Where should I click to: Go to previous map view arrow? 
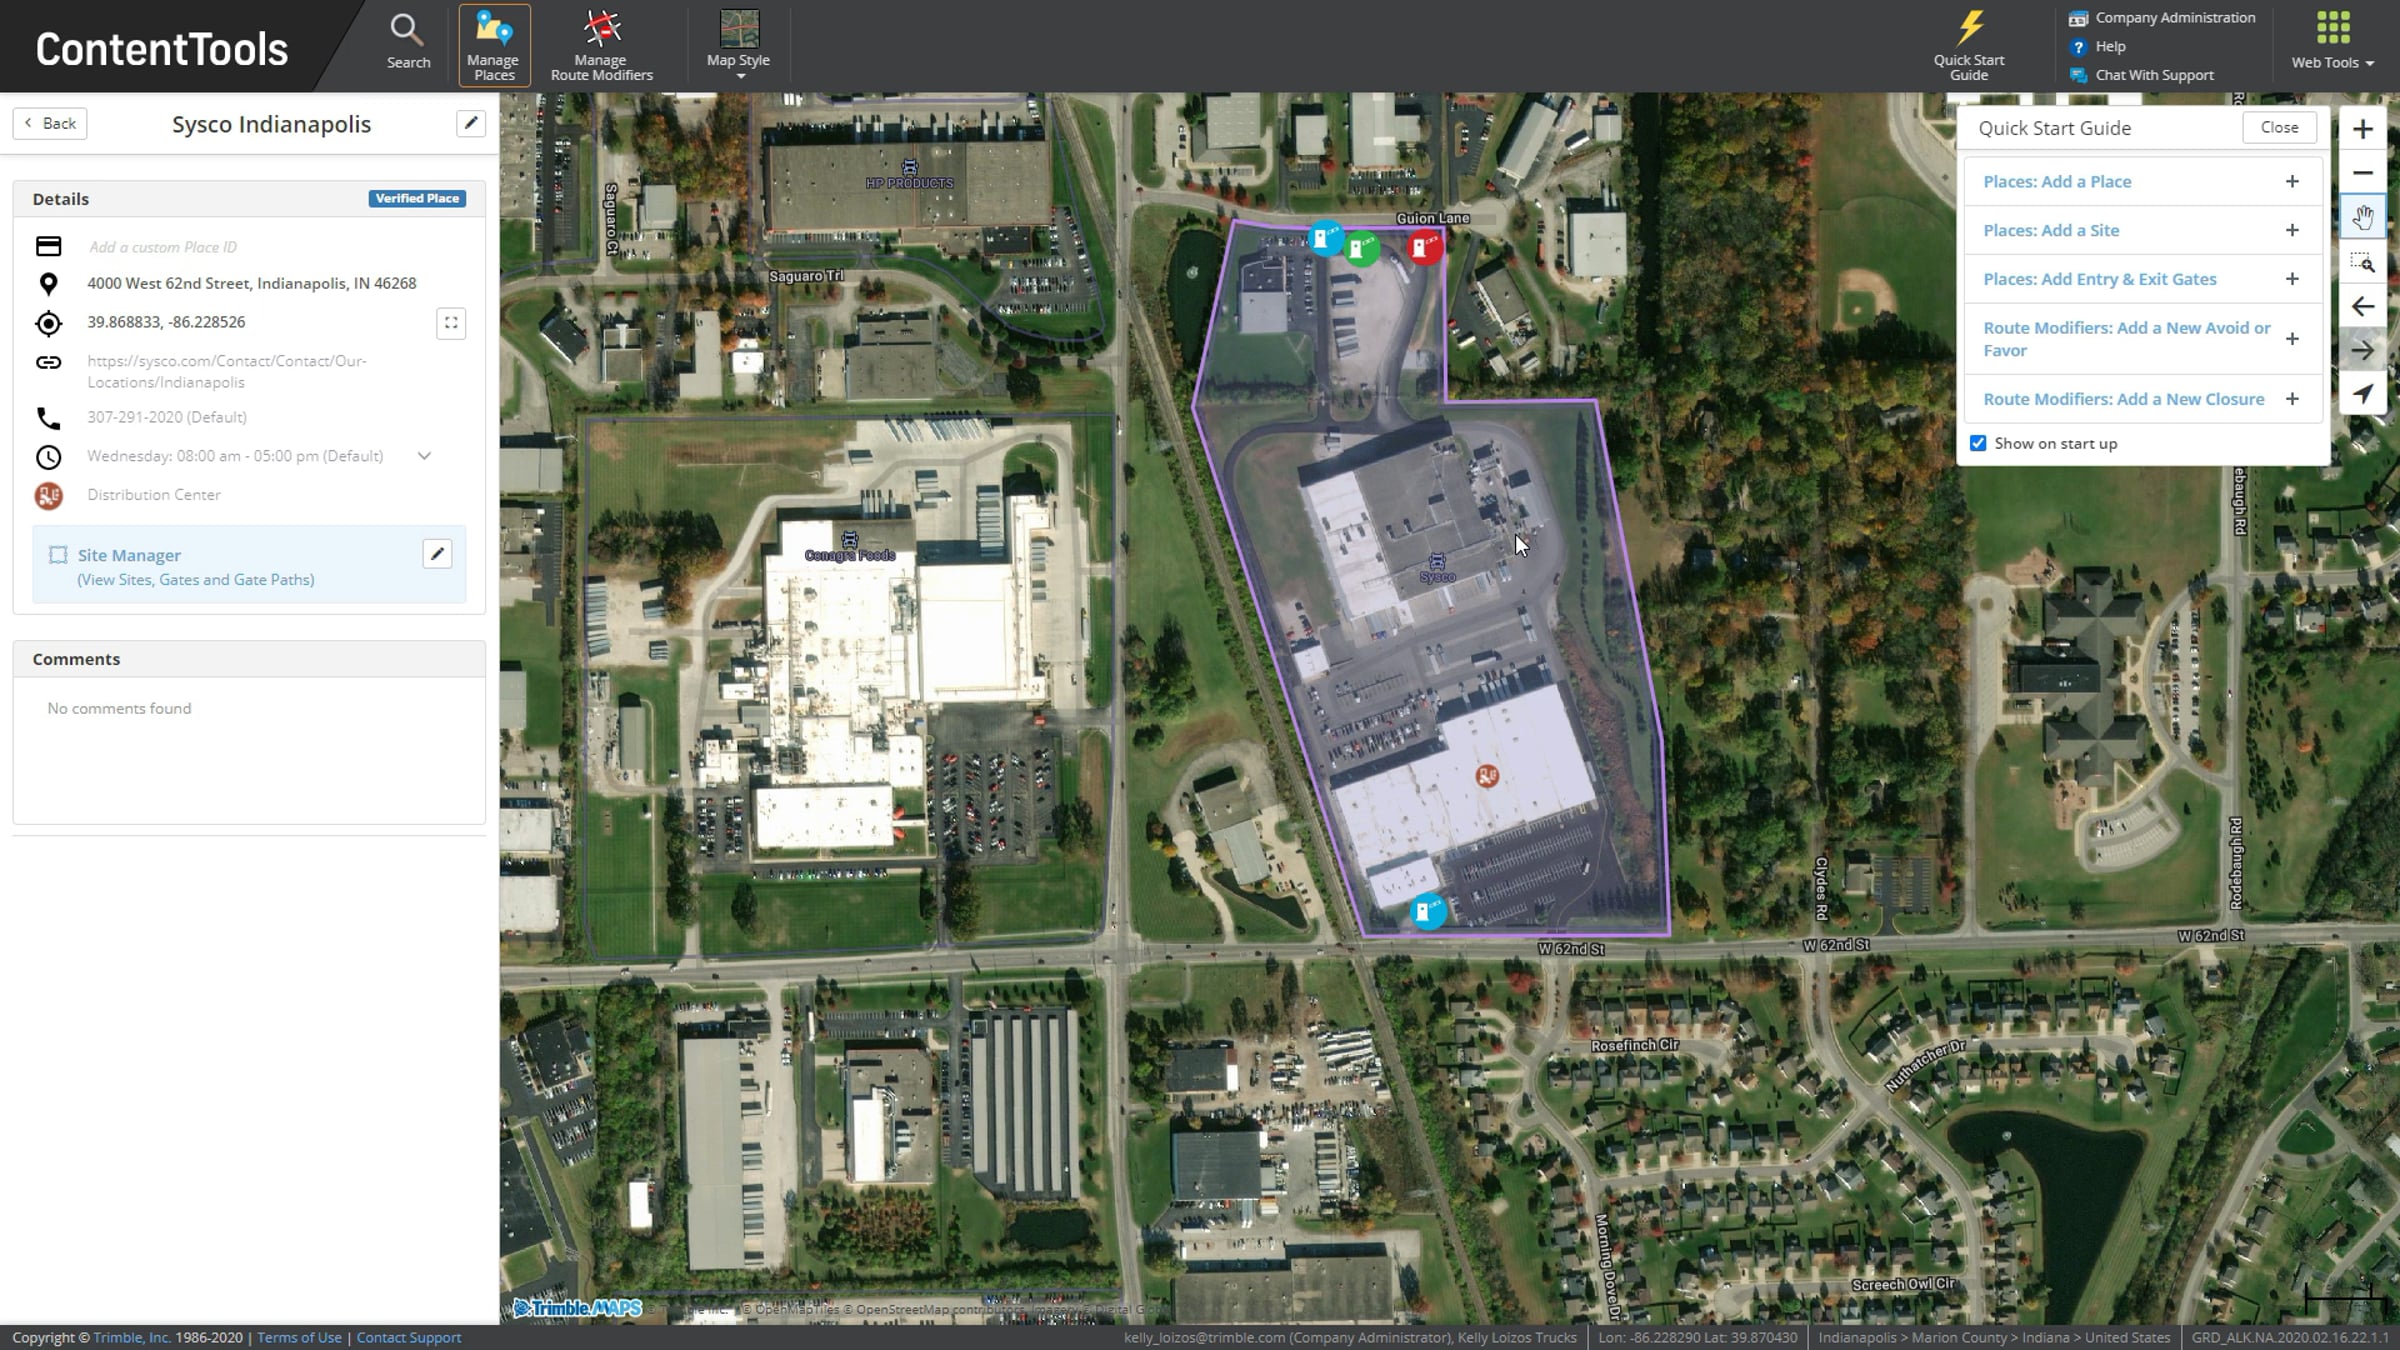click(2362, 307)
